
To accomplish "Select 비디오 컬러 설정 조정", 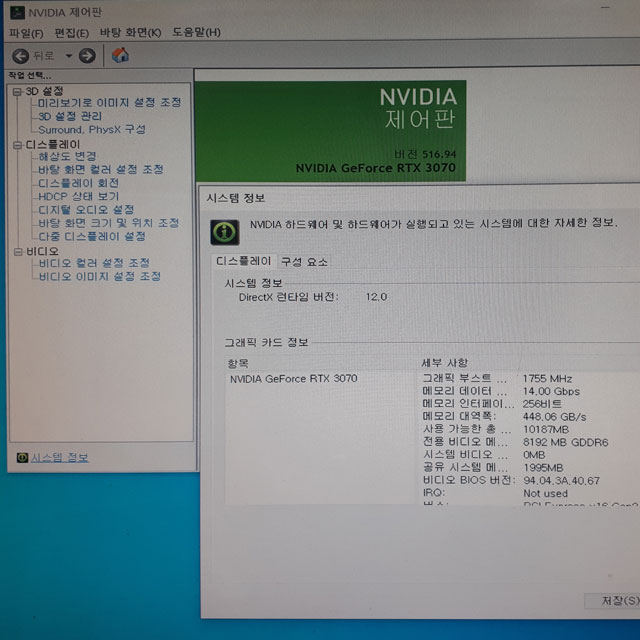I will click(x=94, y=263).
